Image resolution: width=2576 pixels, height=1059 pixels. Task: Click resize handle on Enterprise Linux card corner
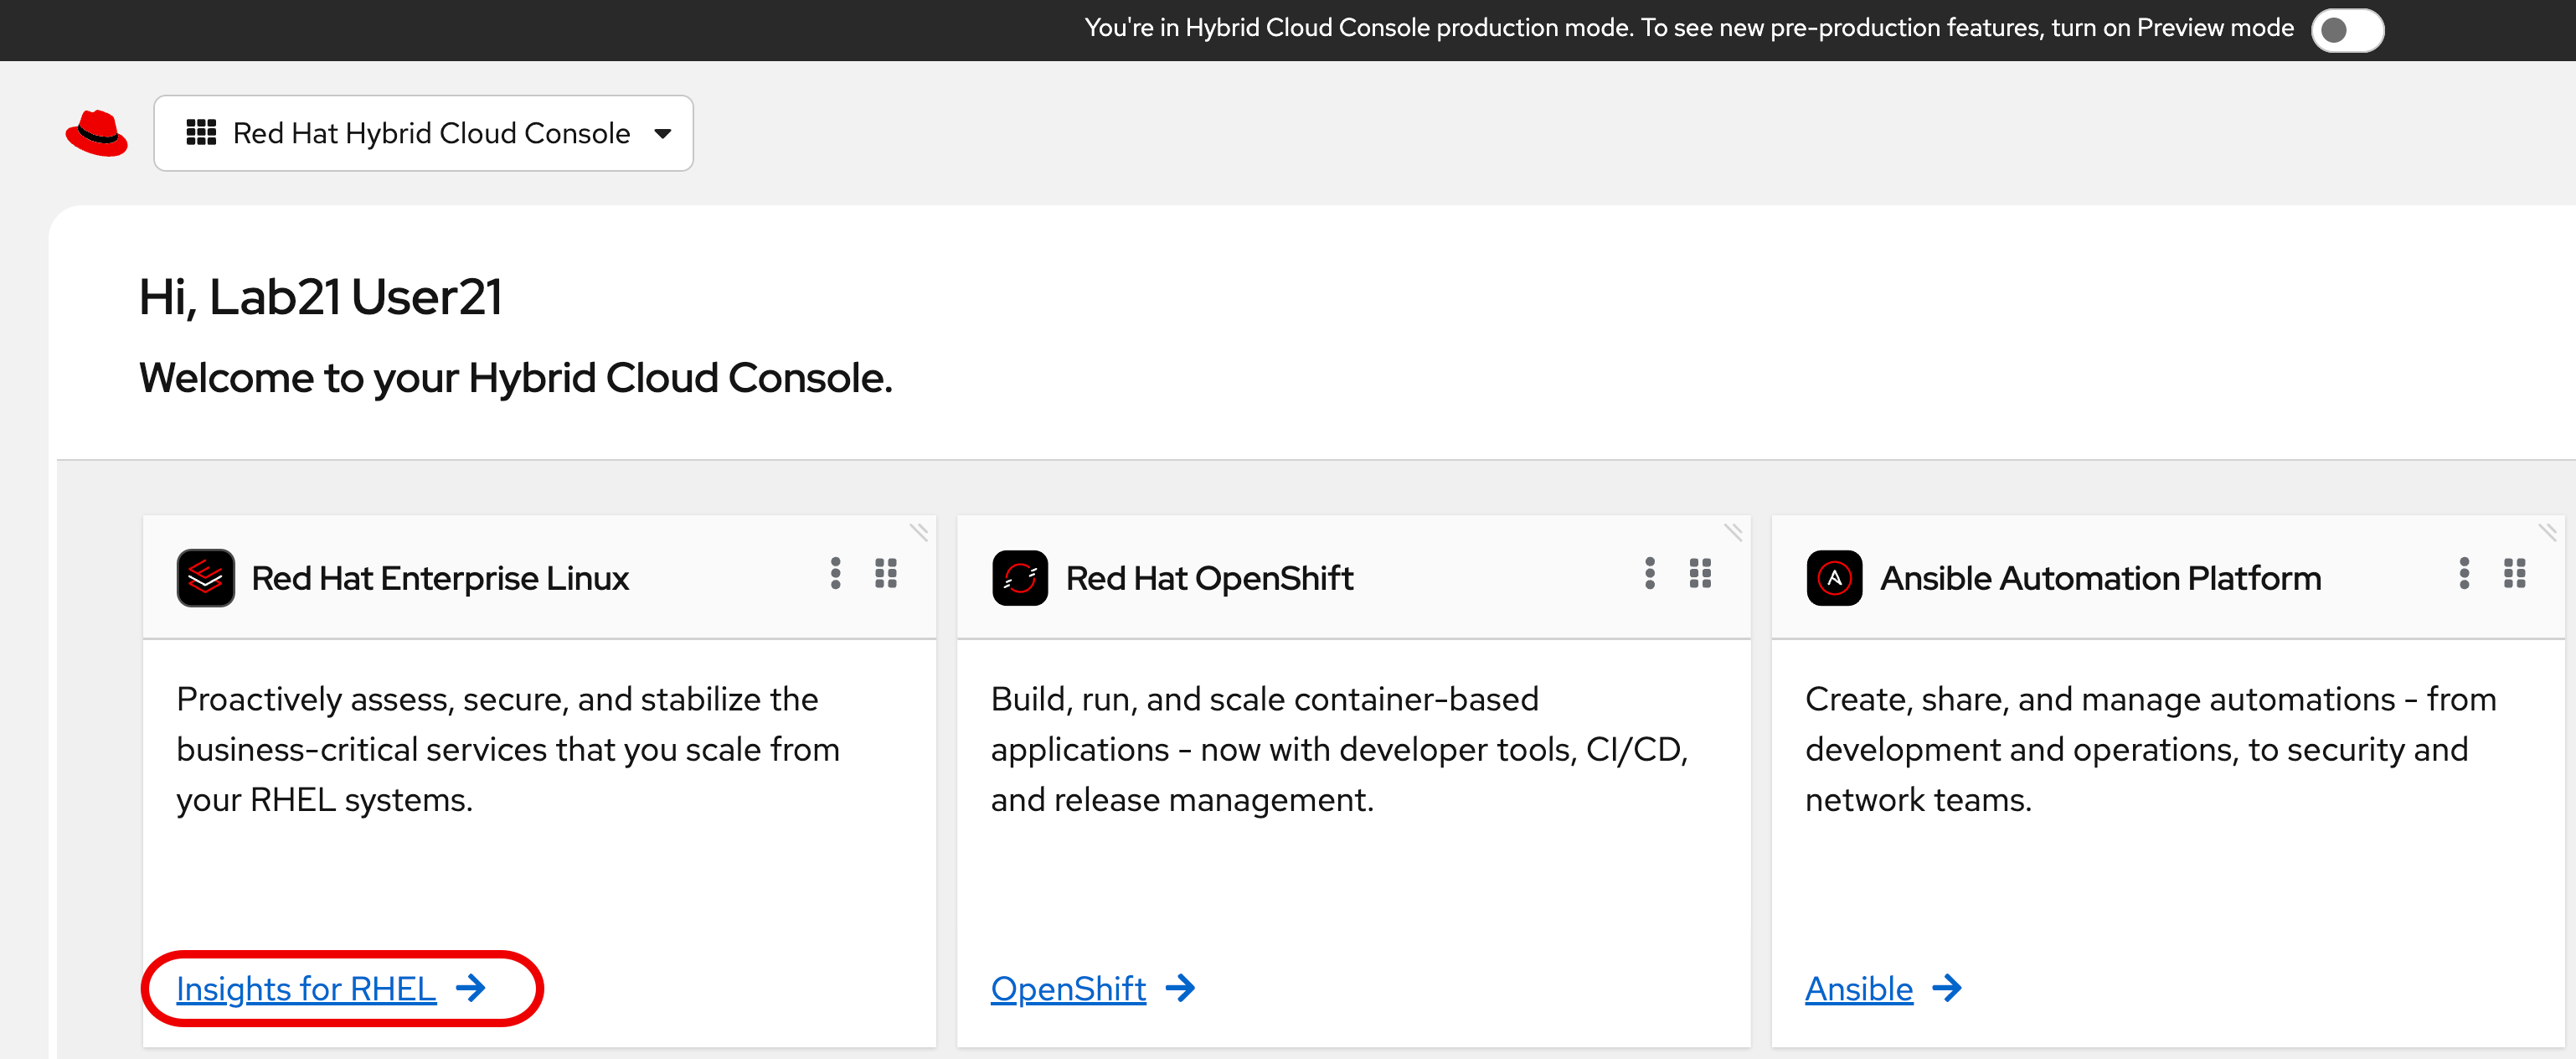click(919, 532)
